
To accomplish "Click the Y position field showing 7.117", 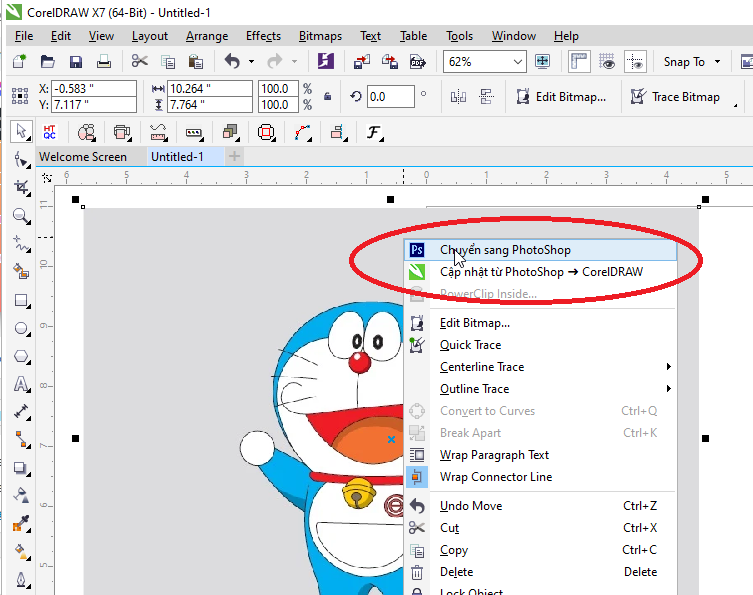I will coord(94,105).
